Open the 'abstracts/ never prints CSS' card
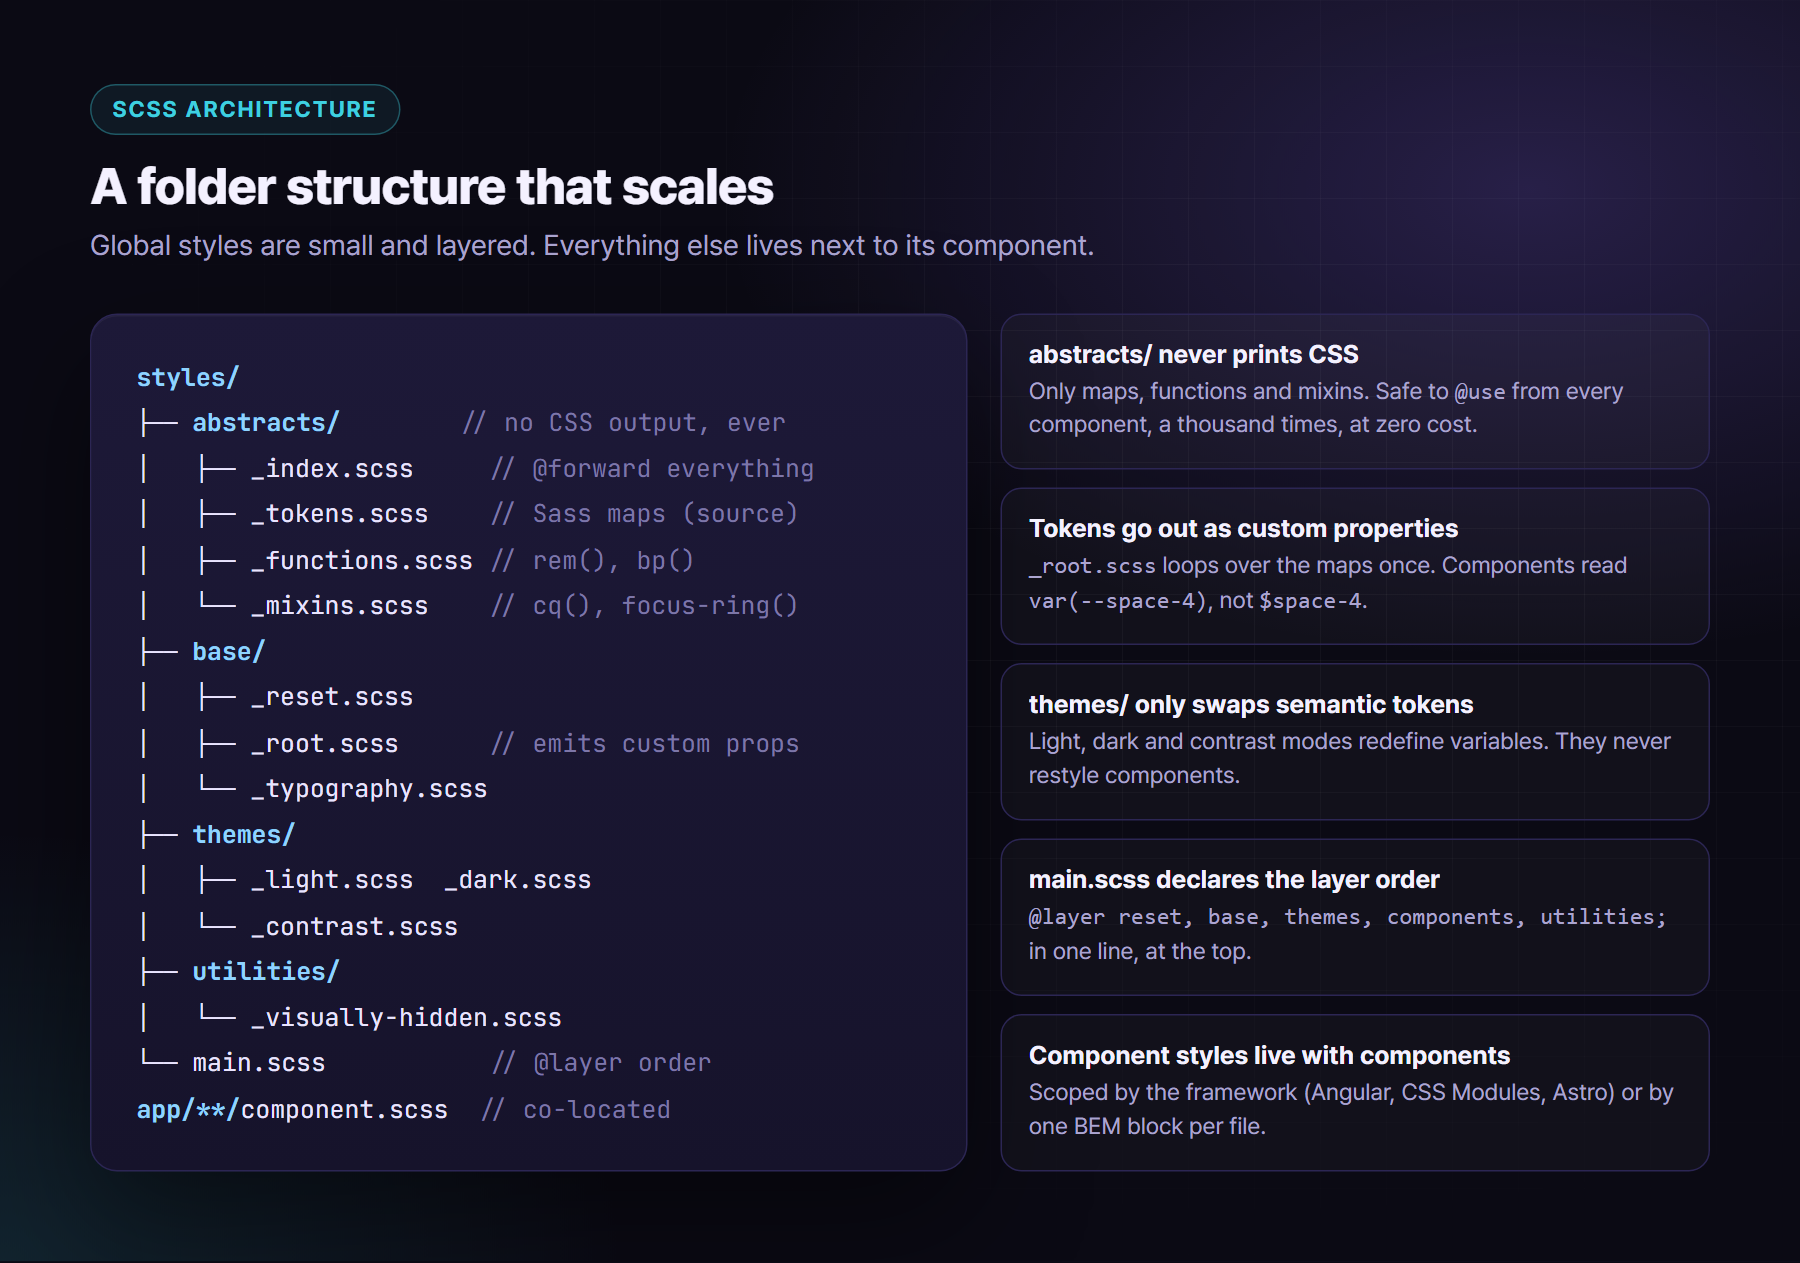 (1355, 392)
